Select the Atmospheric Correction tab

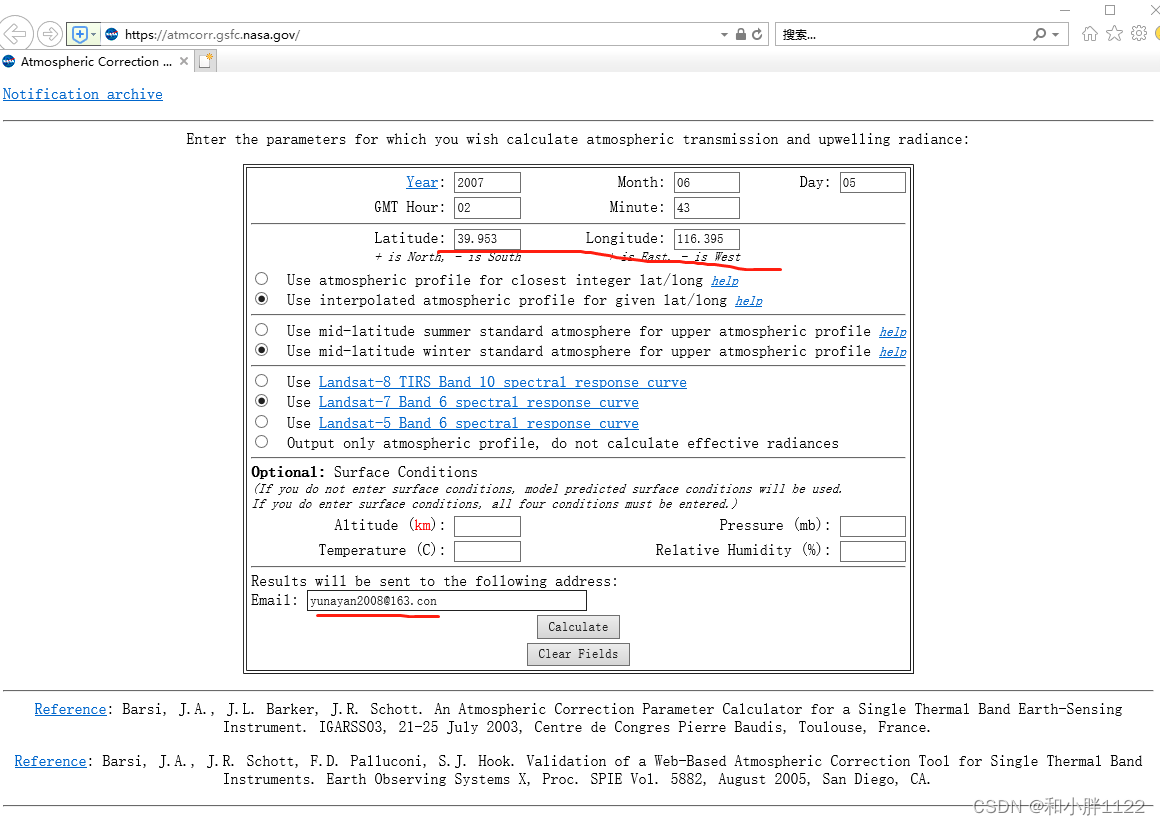coord(96,61)
